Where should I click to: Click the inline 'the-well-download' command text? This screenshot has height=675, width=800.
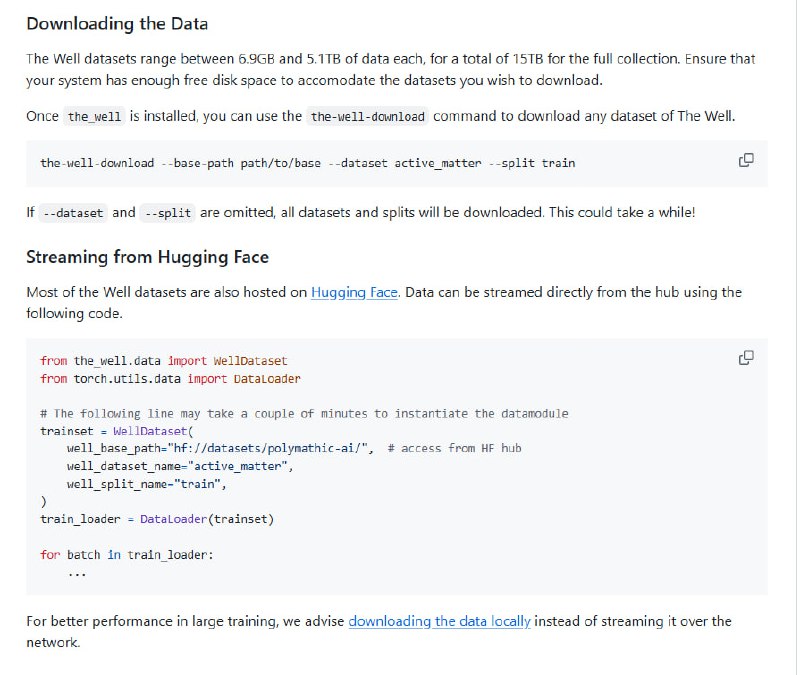coord(367,117)
